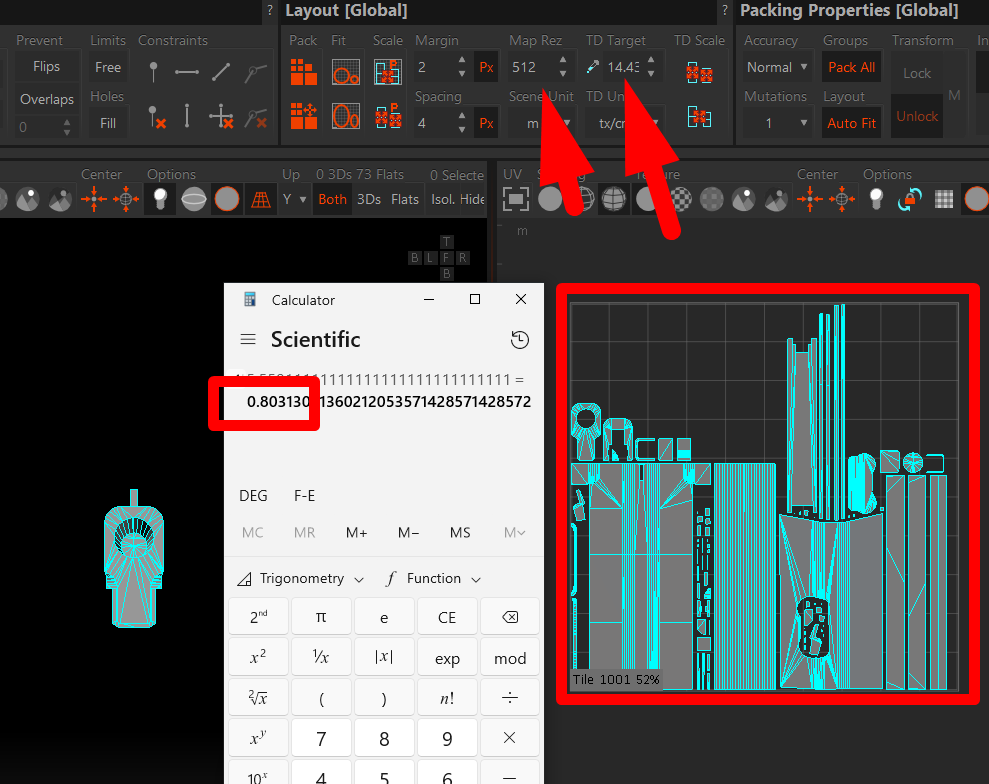This screenshot has width=989, height=784.
Task: Toggle the Flips prevention option
Action: pyautogui.click(x=46, y=67)
